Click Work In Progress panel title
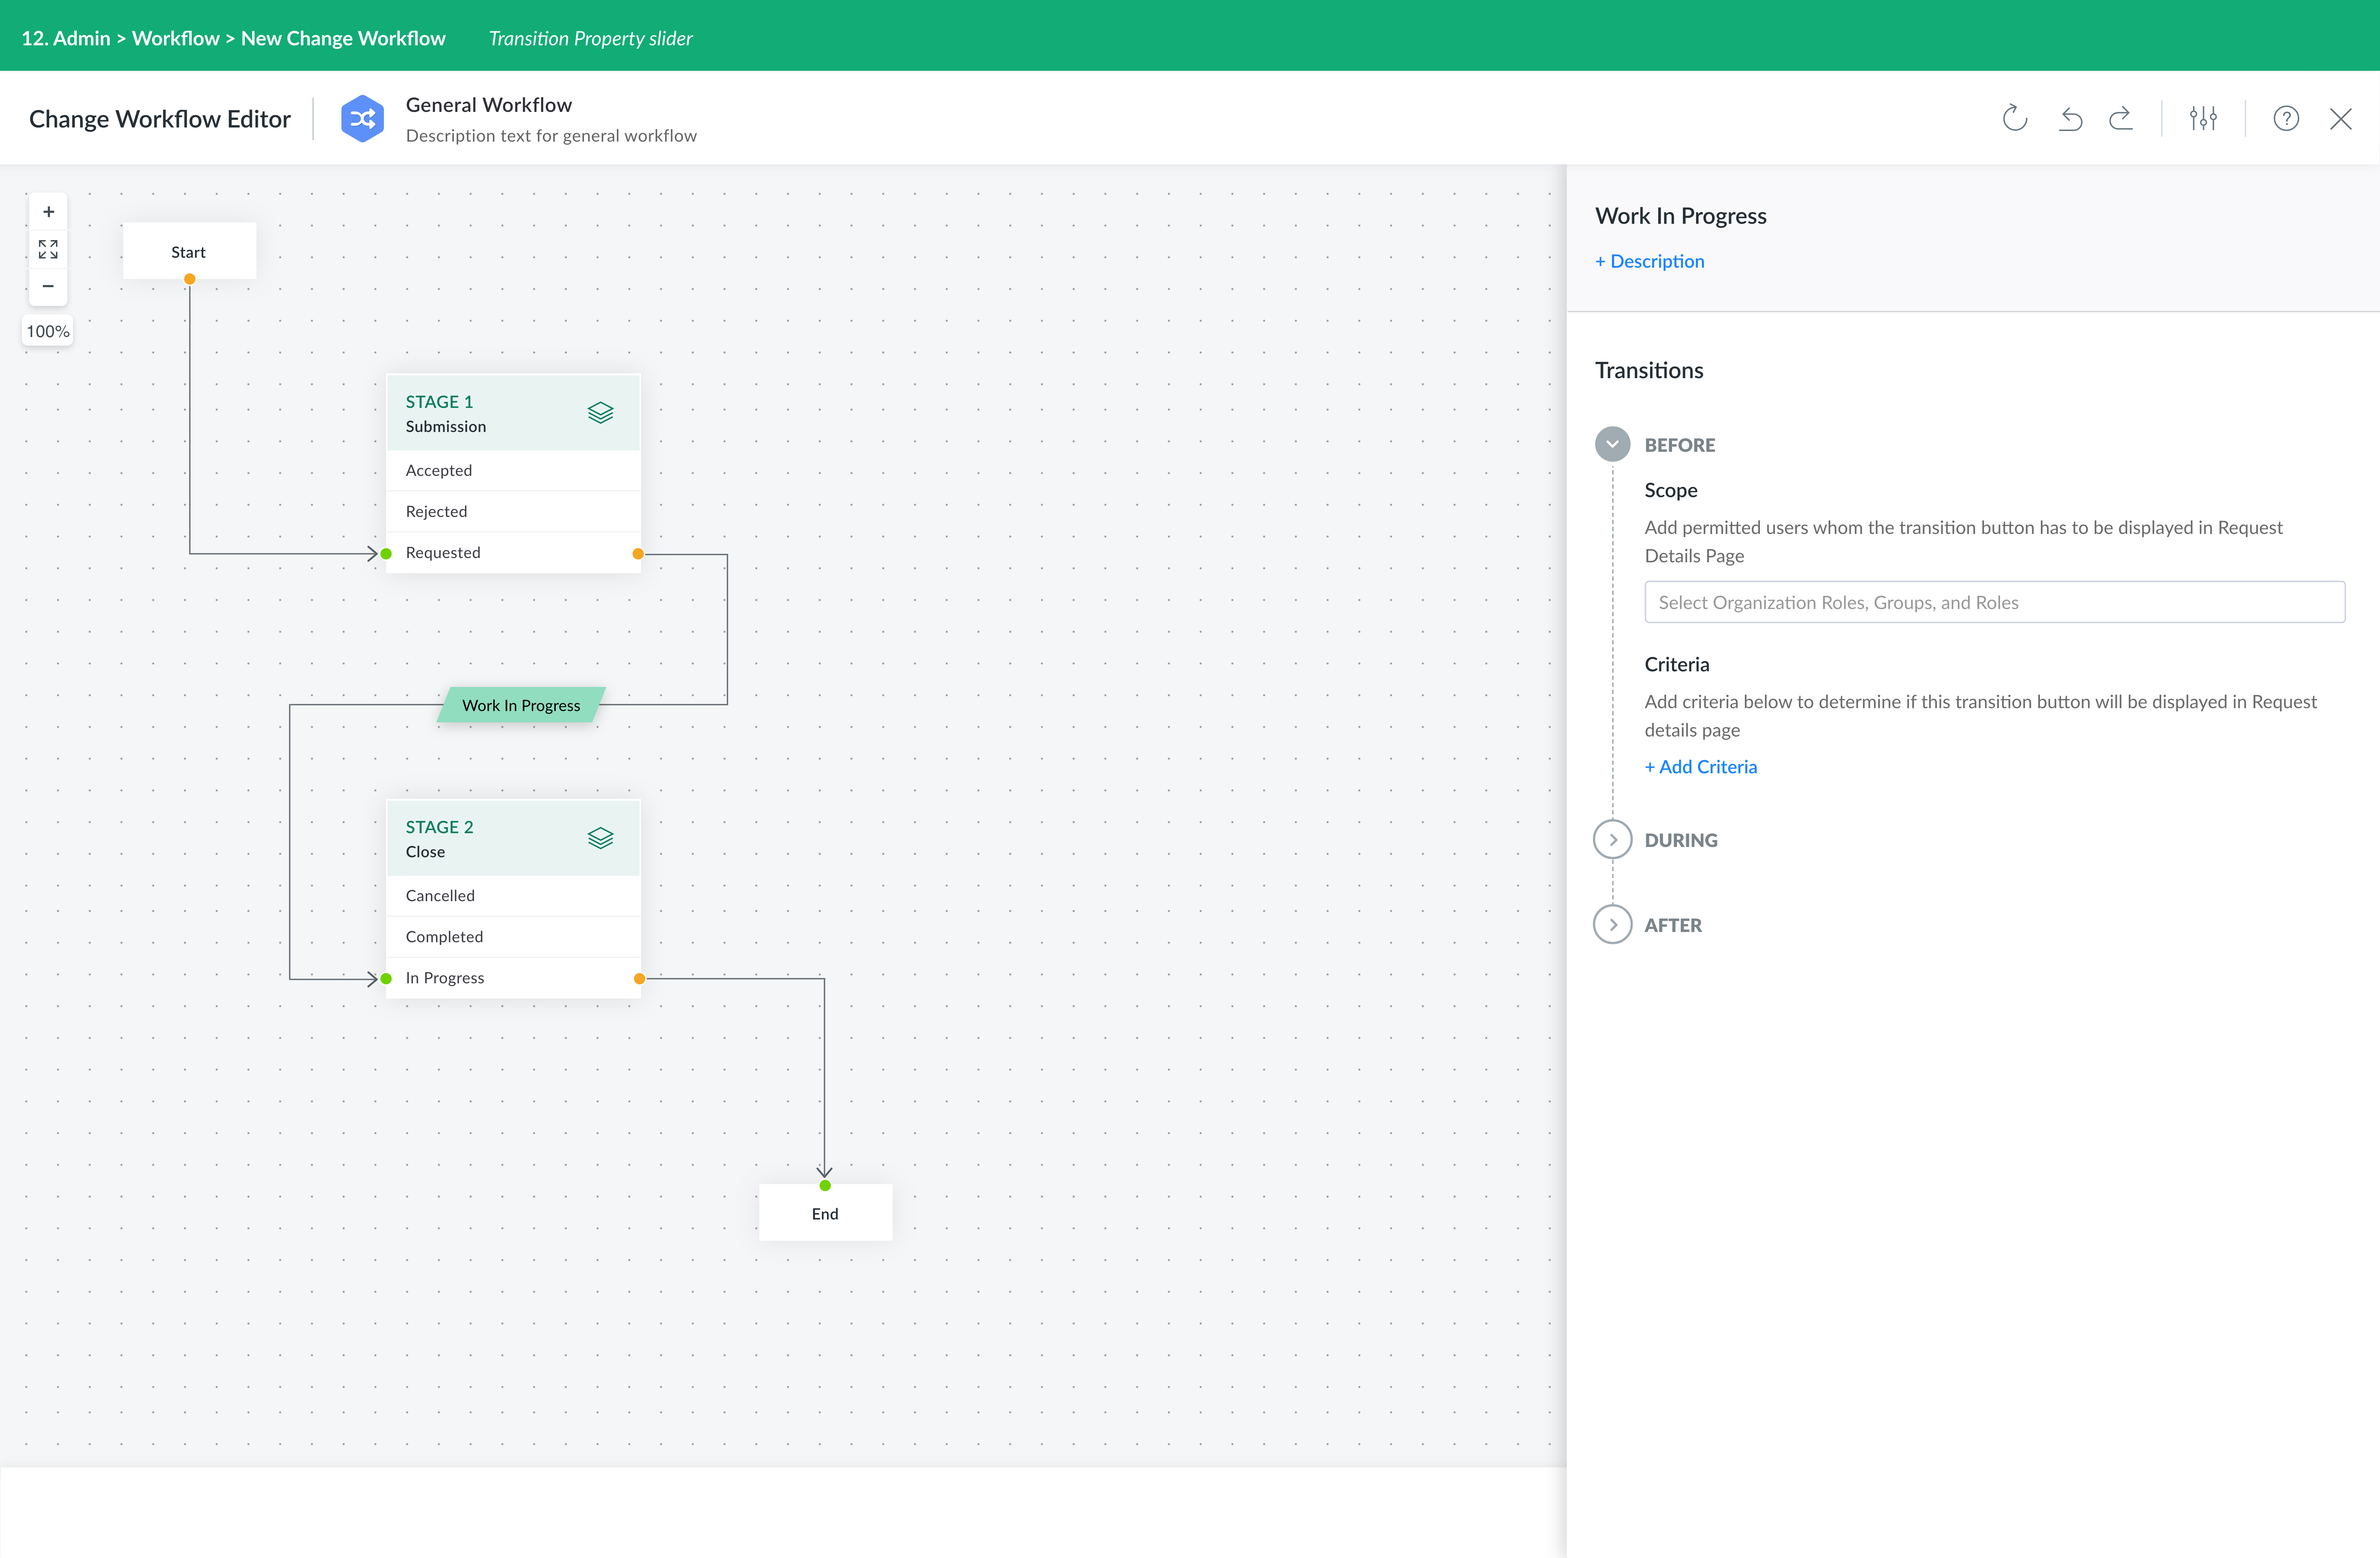 (1680, 216)
